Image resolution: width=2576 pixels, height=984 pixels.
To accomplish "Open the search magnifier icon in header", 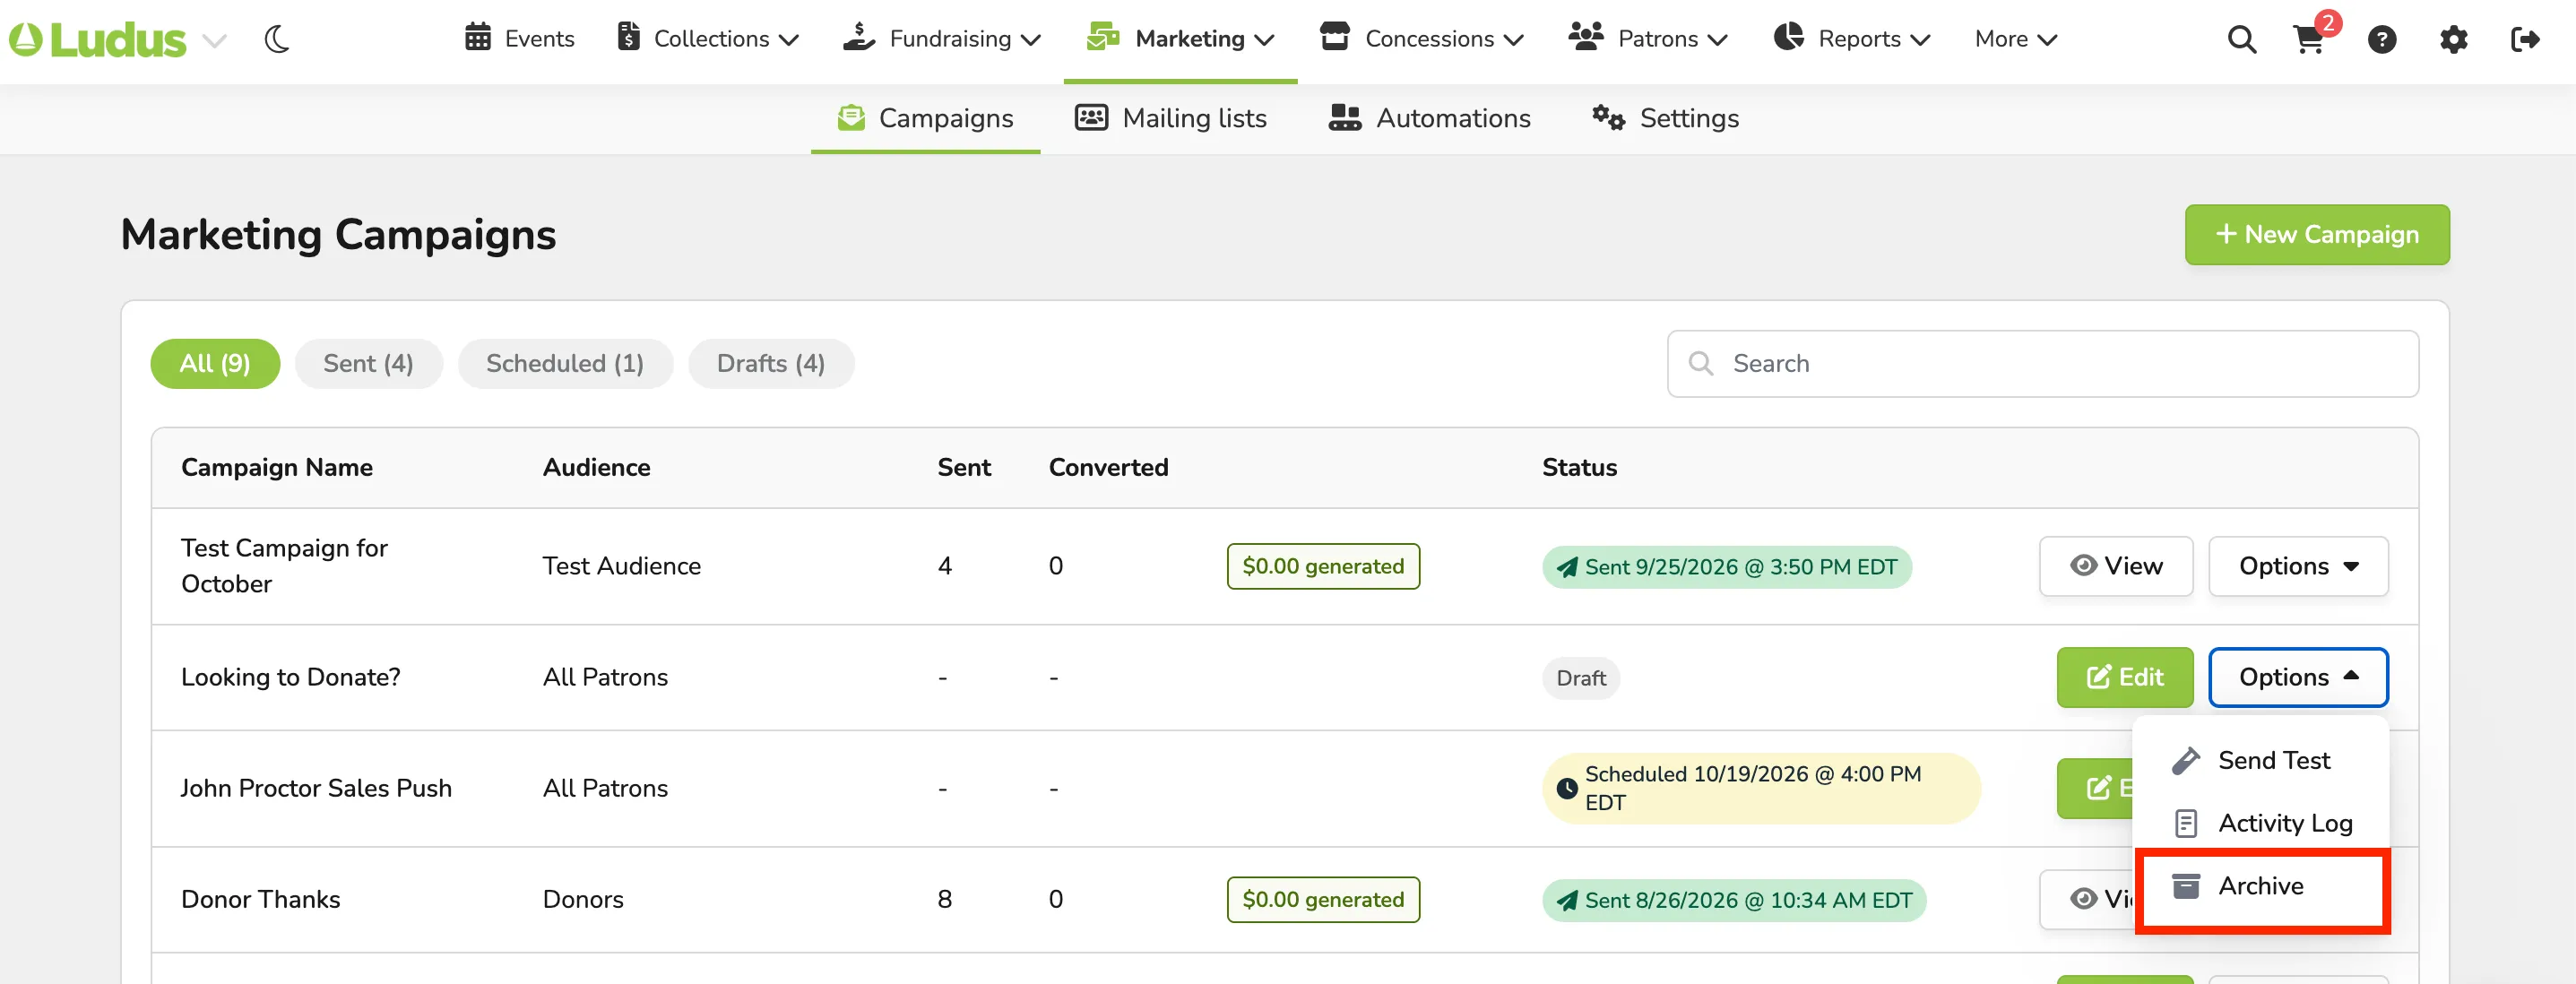I will tap(2241, 40).
